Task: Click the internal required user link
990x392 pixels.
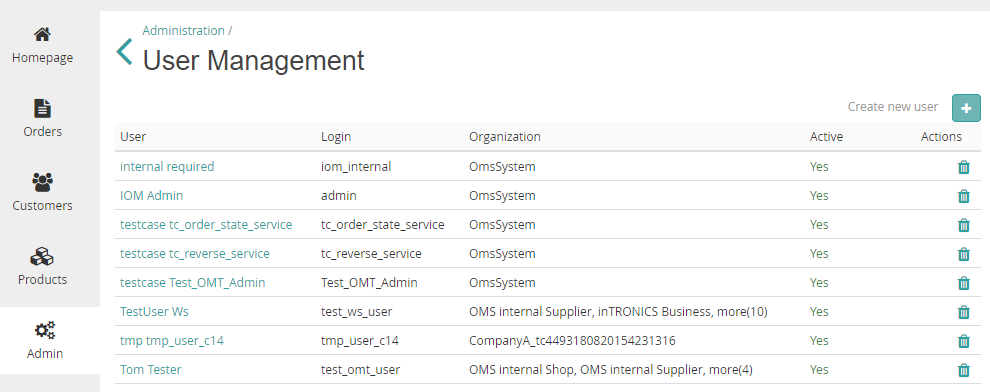Action: tap(167, 167)
